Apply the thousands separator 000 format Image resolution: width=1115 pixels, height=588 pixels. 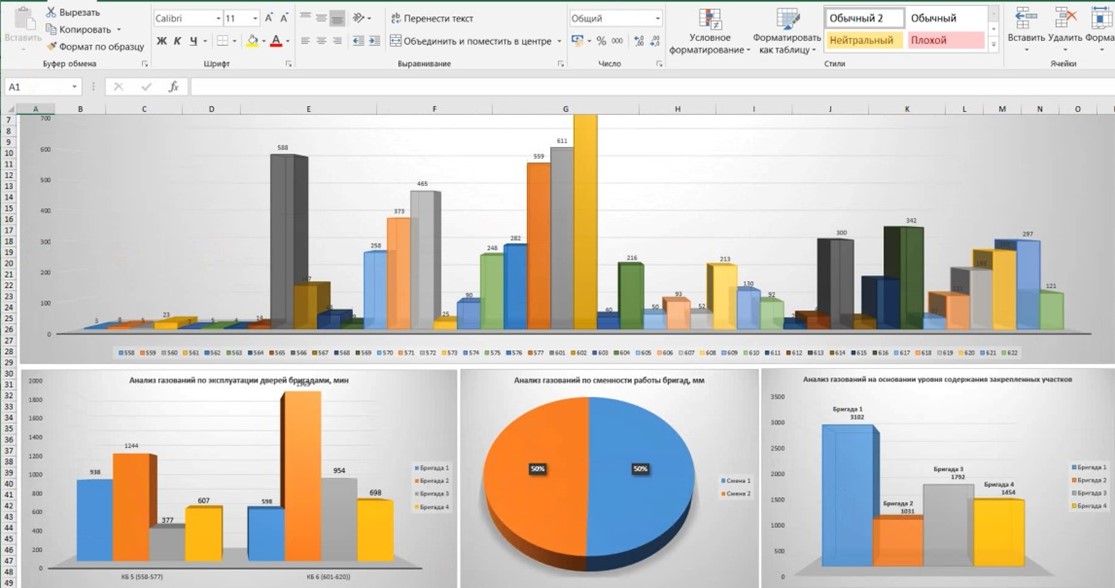[617, 41]
